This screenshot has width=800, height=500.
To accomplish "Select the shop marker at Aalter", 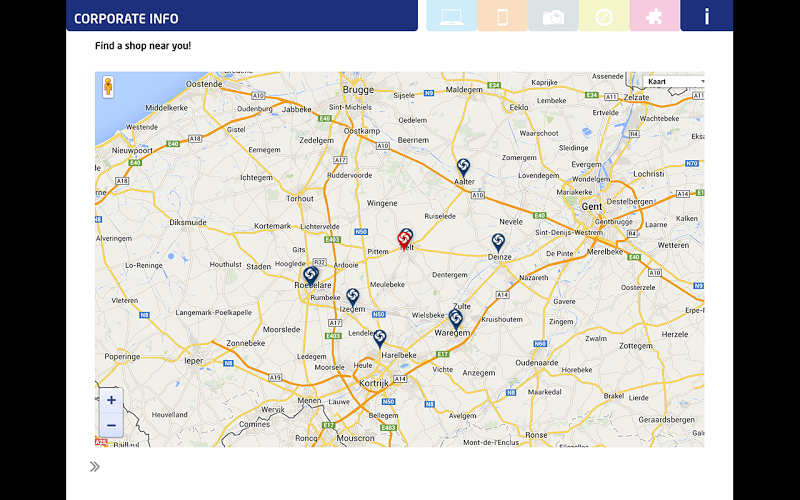I will pyautogui.click(x=463, y=168).
